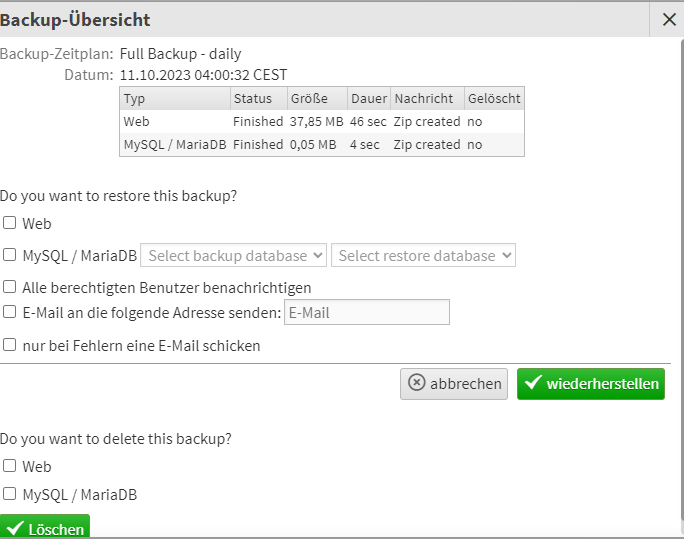Click the E-Mail address input field
Image resolution: width=684 pixels, height=539 pixels.
tap(367, 312)
